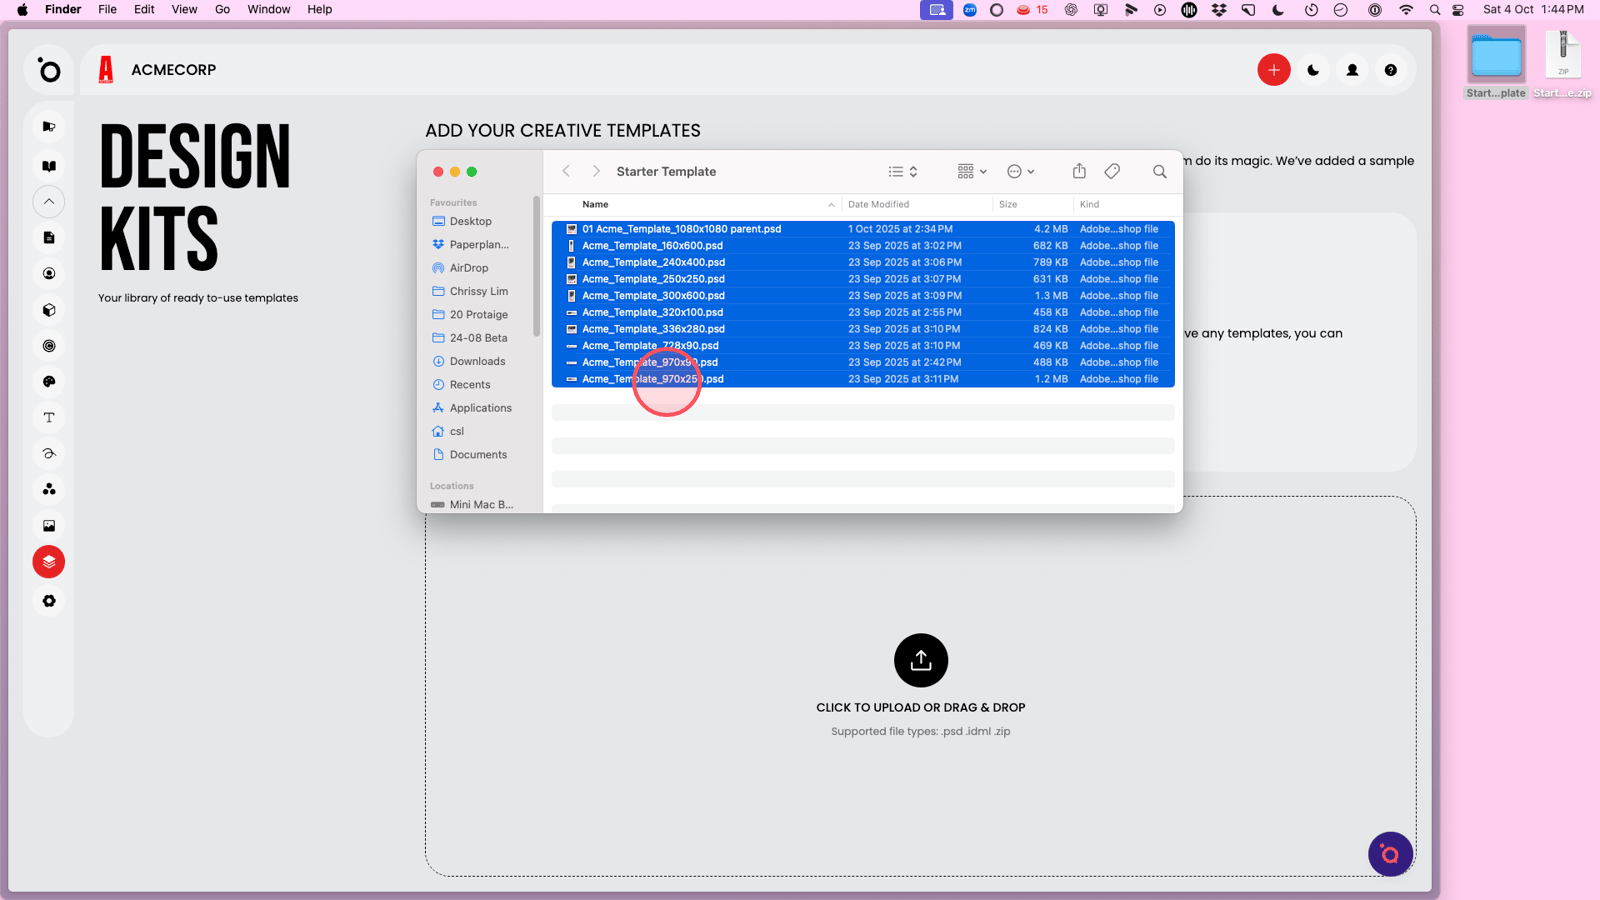The height and width of the screenshot is (900, 1600).
Task: Click the Finder share icon
Action: point(1079,171)
